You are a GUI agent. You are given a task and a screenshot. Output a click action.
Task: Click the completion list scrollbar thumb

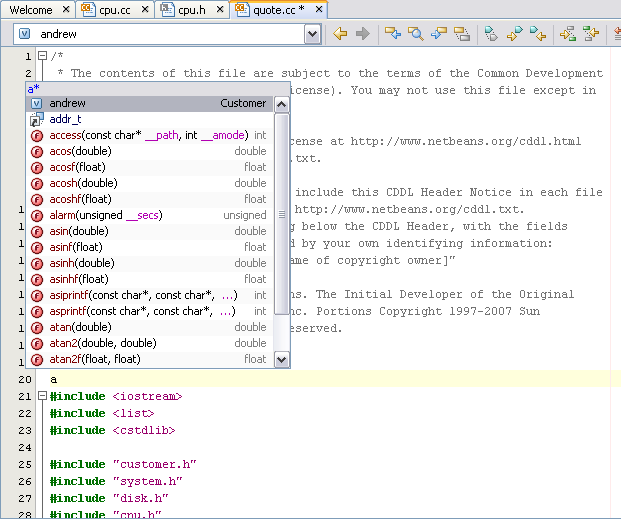tap(282, 214)
